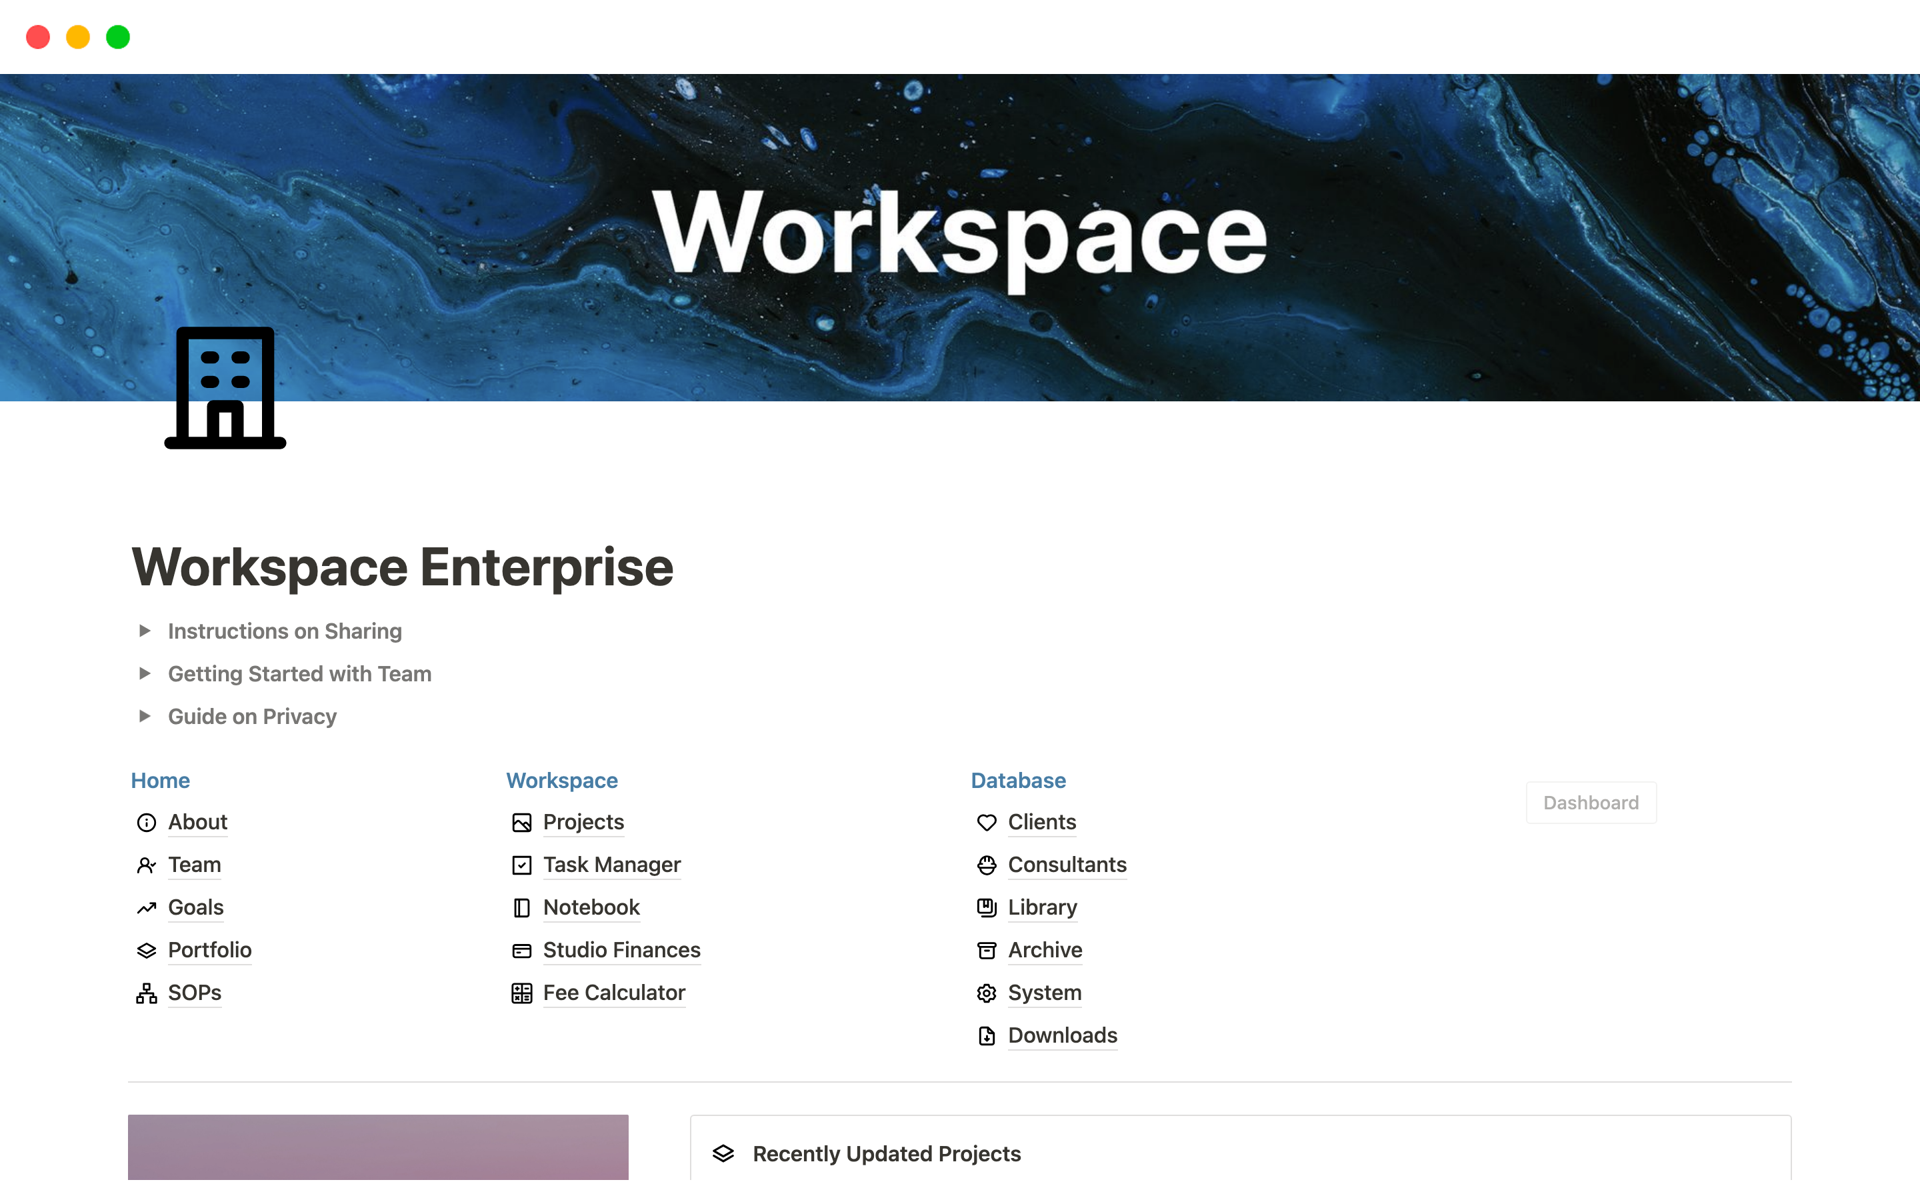Click the calculator icon next to Fee Calculator
The width and height of the screenshot is (1920, 1200).
point(521,993)
